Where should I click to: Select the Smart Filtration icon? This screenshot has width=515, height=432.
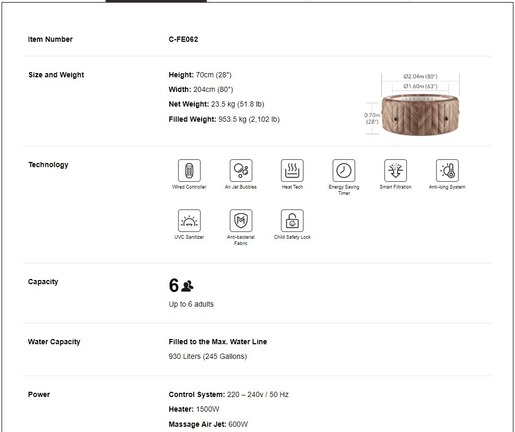click(x=395, y=170)
